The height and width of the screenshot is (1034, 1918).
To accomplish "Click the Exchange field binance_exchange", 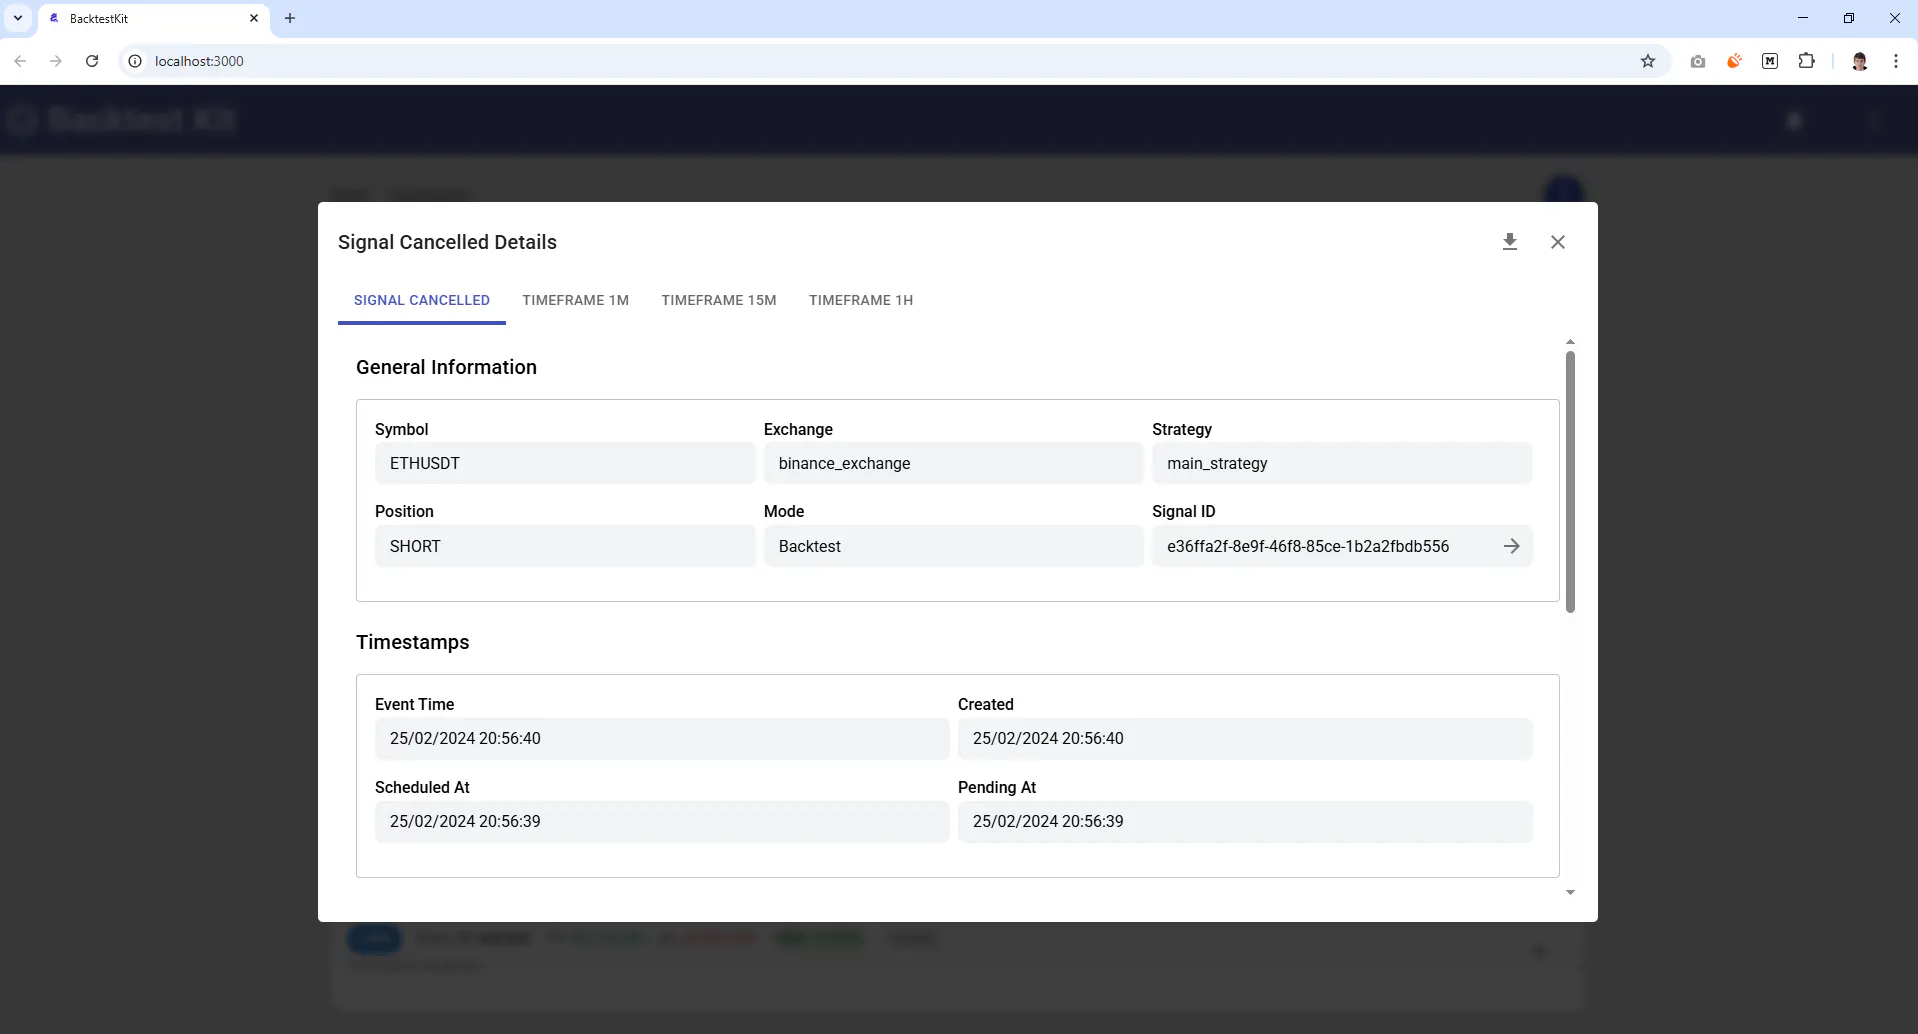I will tap(953, 463).
